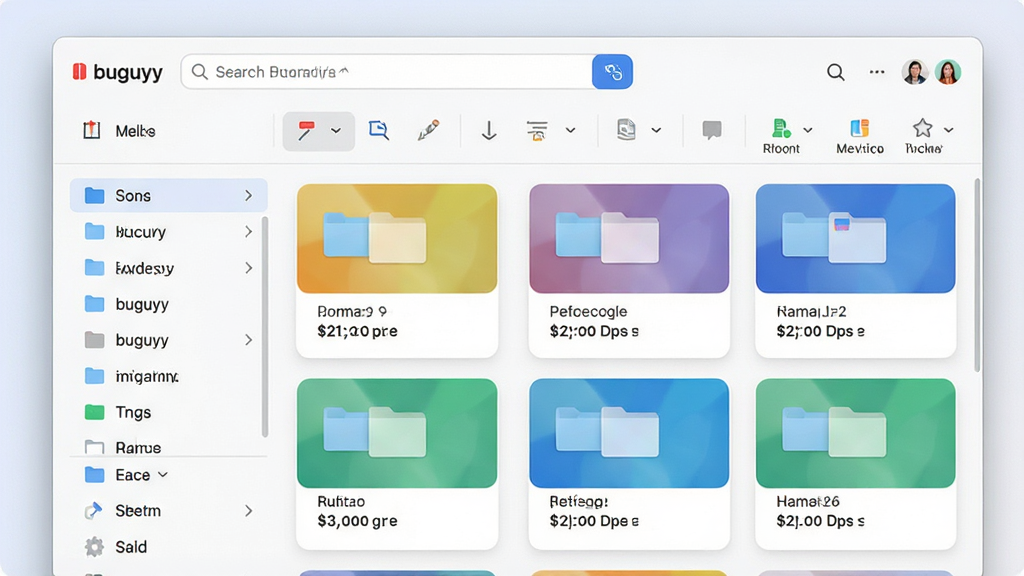The height and width of the screenshot is (576, 1024).
Task: Click the download arrow icon
Action: 488,131
